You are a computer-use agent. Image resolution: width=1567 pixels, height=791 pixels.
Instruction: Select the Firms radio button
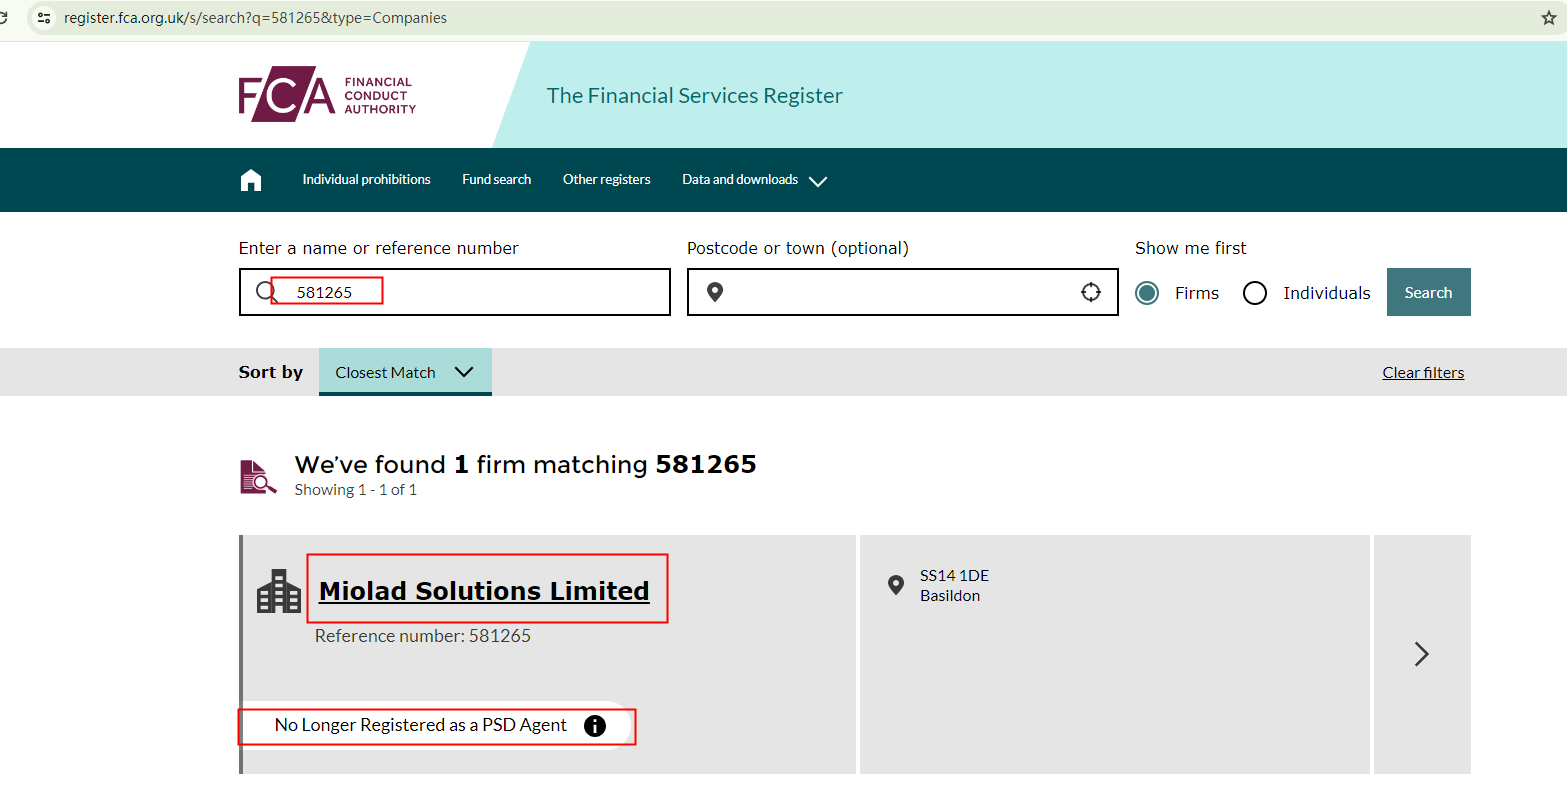[1147, 293]
